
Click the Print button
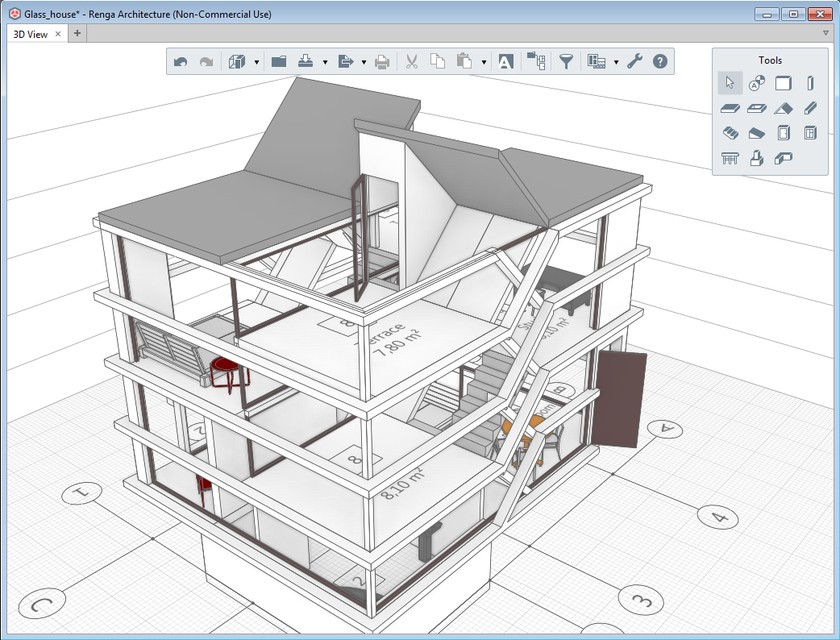(381, 61)
